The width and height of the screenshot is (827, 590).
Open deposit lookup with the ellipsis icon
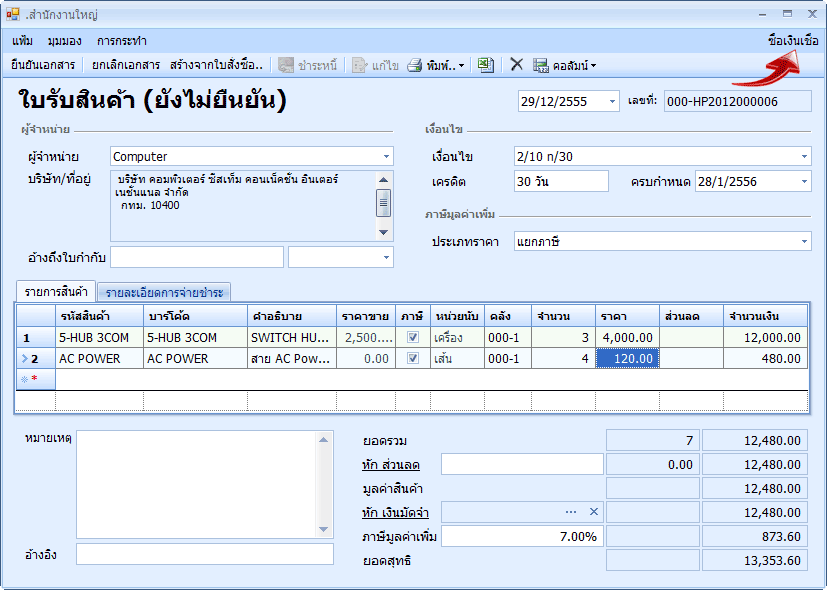tap(571, 512)
